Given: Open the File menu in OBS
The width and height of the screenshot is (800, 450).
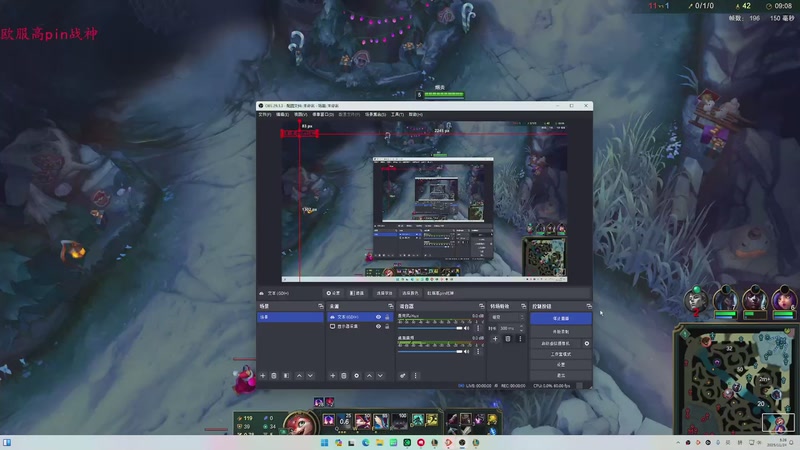Looking at the screenshot, I should tap(264, 114).
